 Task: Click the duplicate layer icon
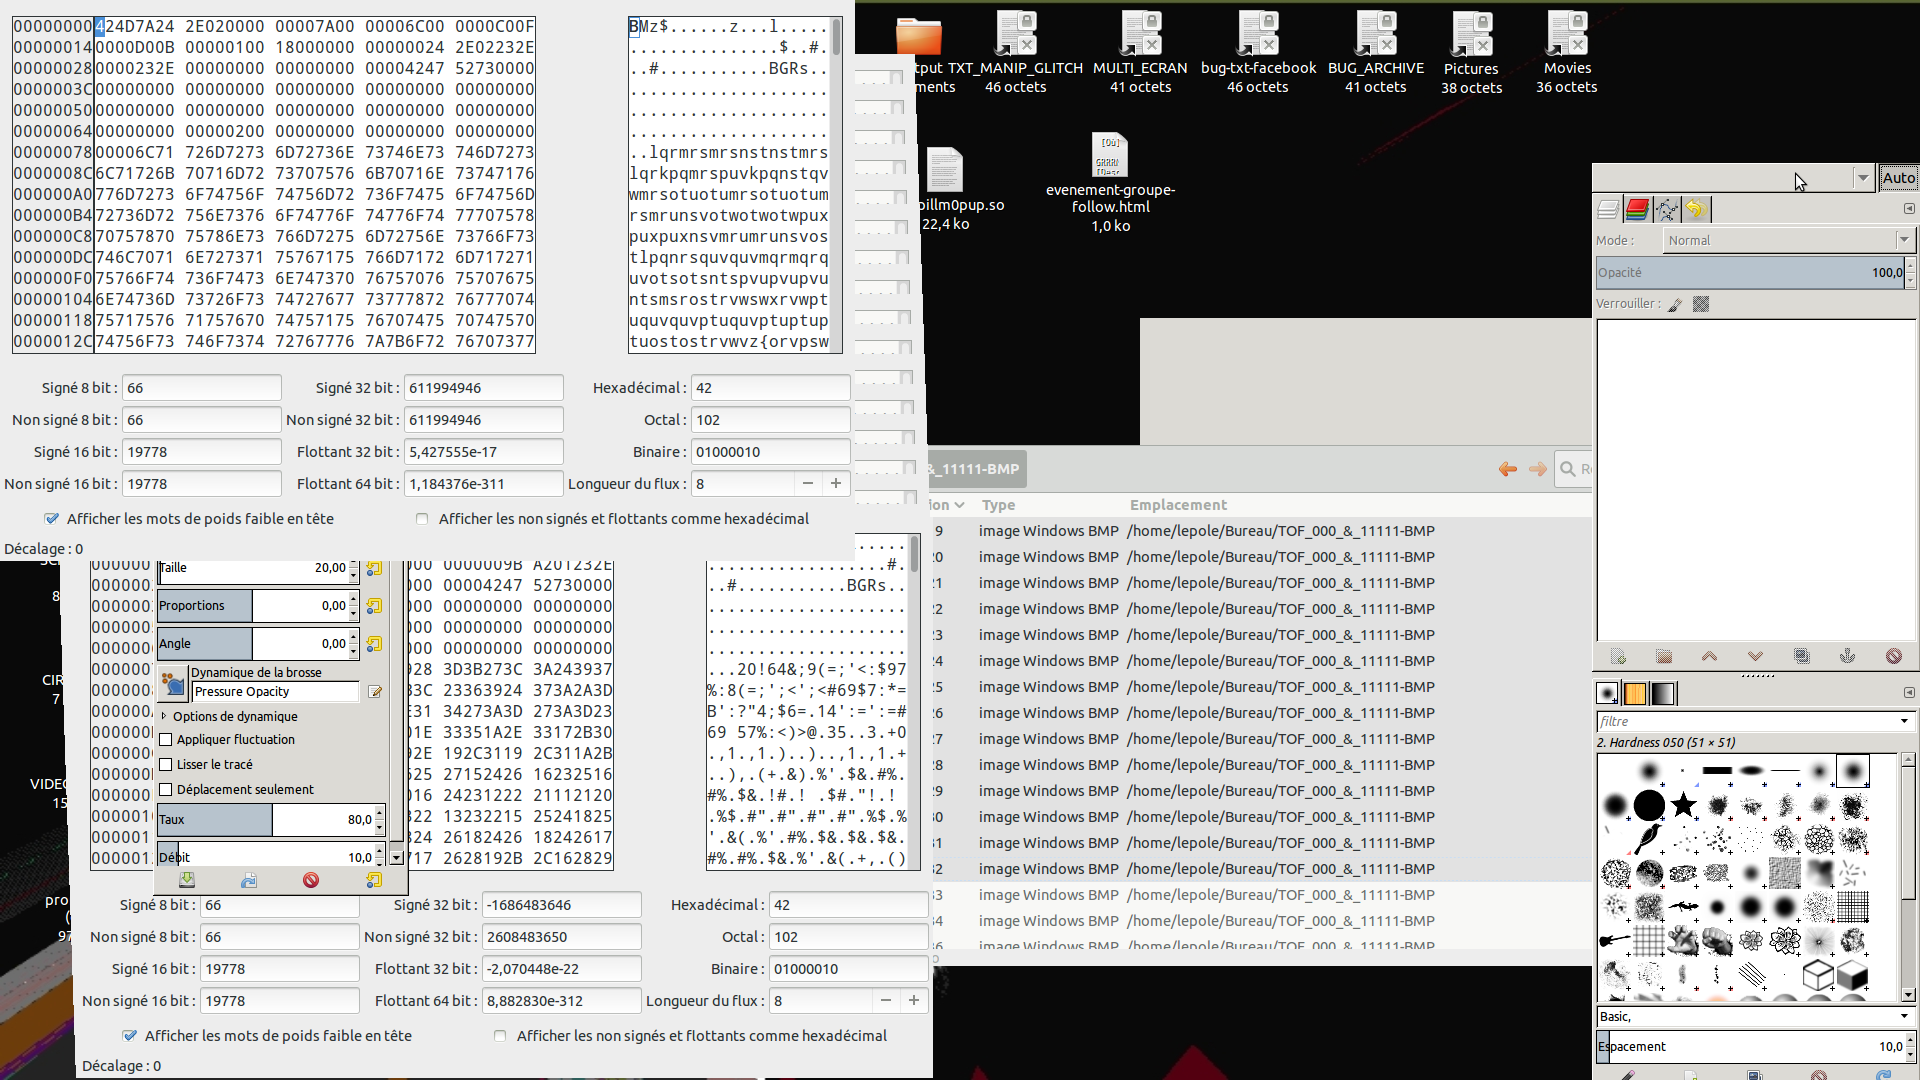(x=1801, y=656)
